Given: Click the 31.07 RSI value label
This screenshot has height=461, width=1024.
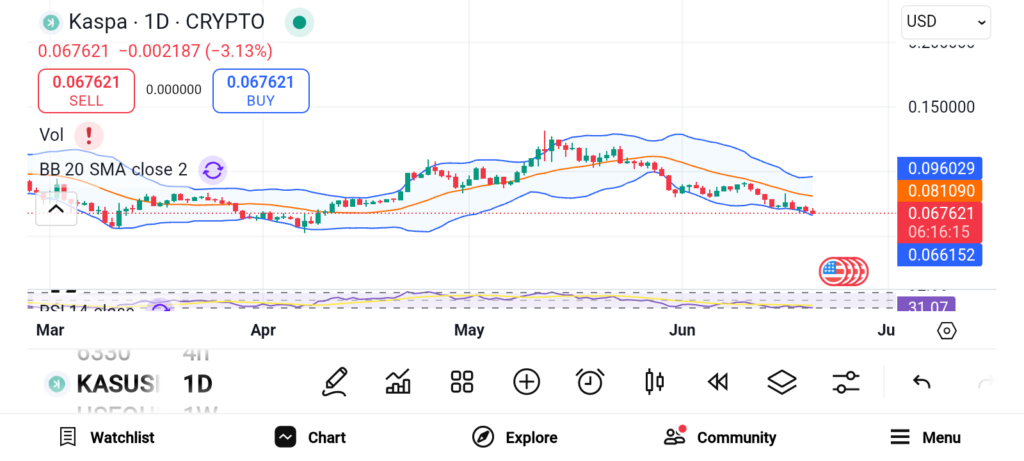Looking at the screenshot, I should click(926, 305).
